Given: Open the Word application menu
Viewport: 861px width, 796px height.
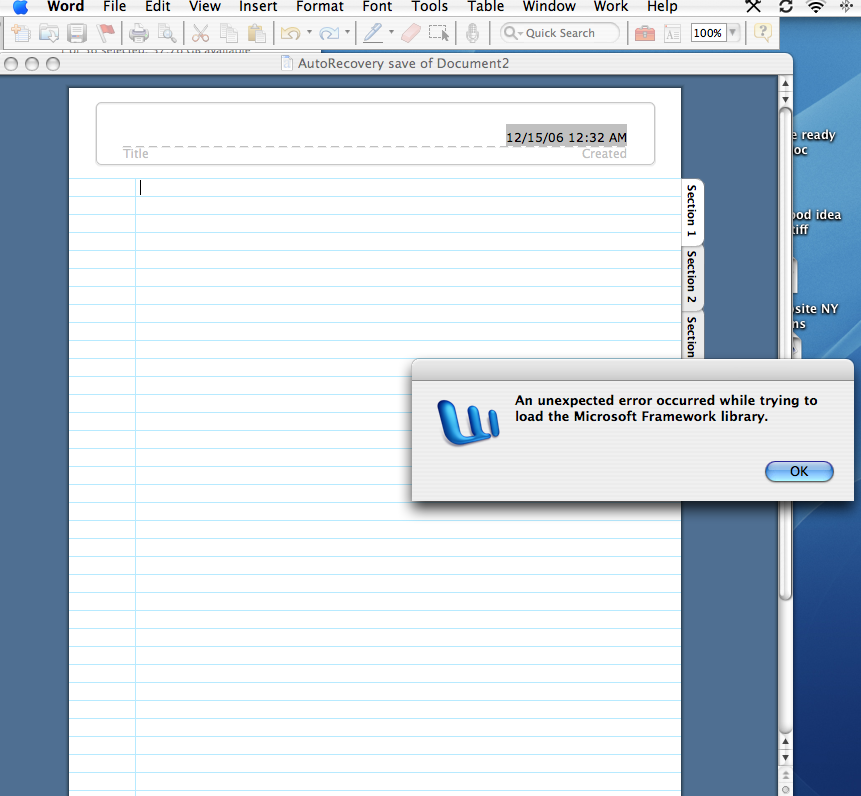Looking at the screenshot, I should point(65,7).
